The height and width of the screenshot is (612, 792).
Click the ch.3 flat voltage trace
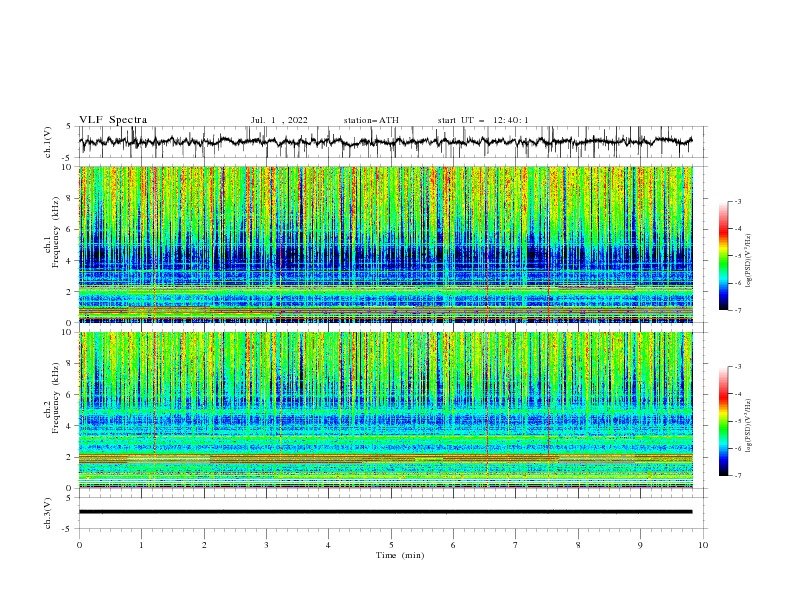click(385, 512)
